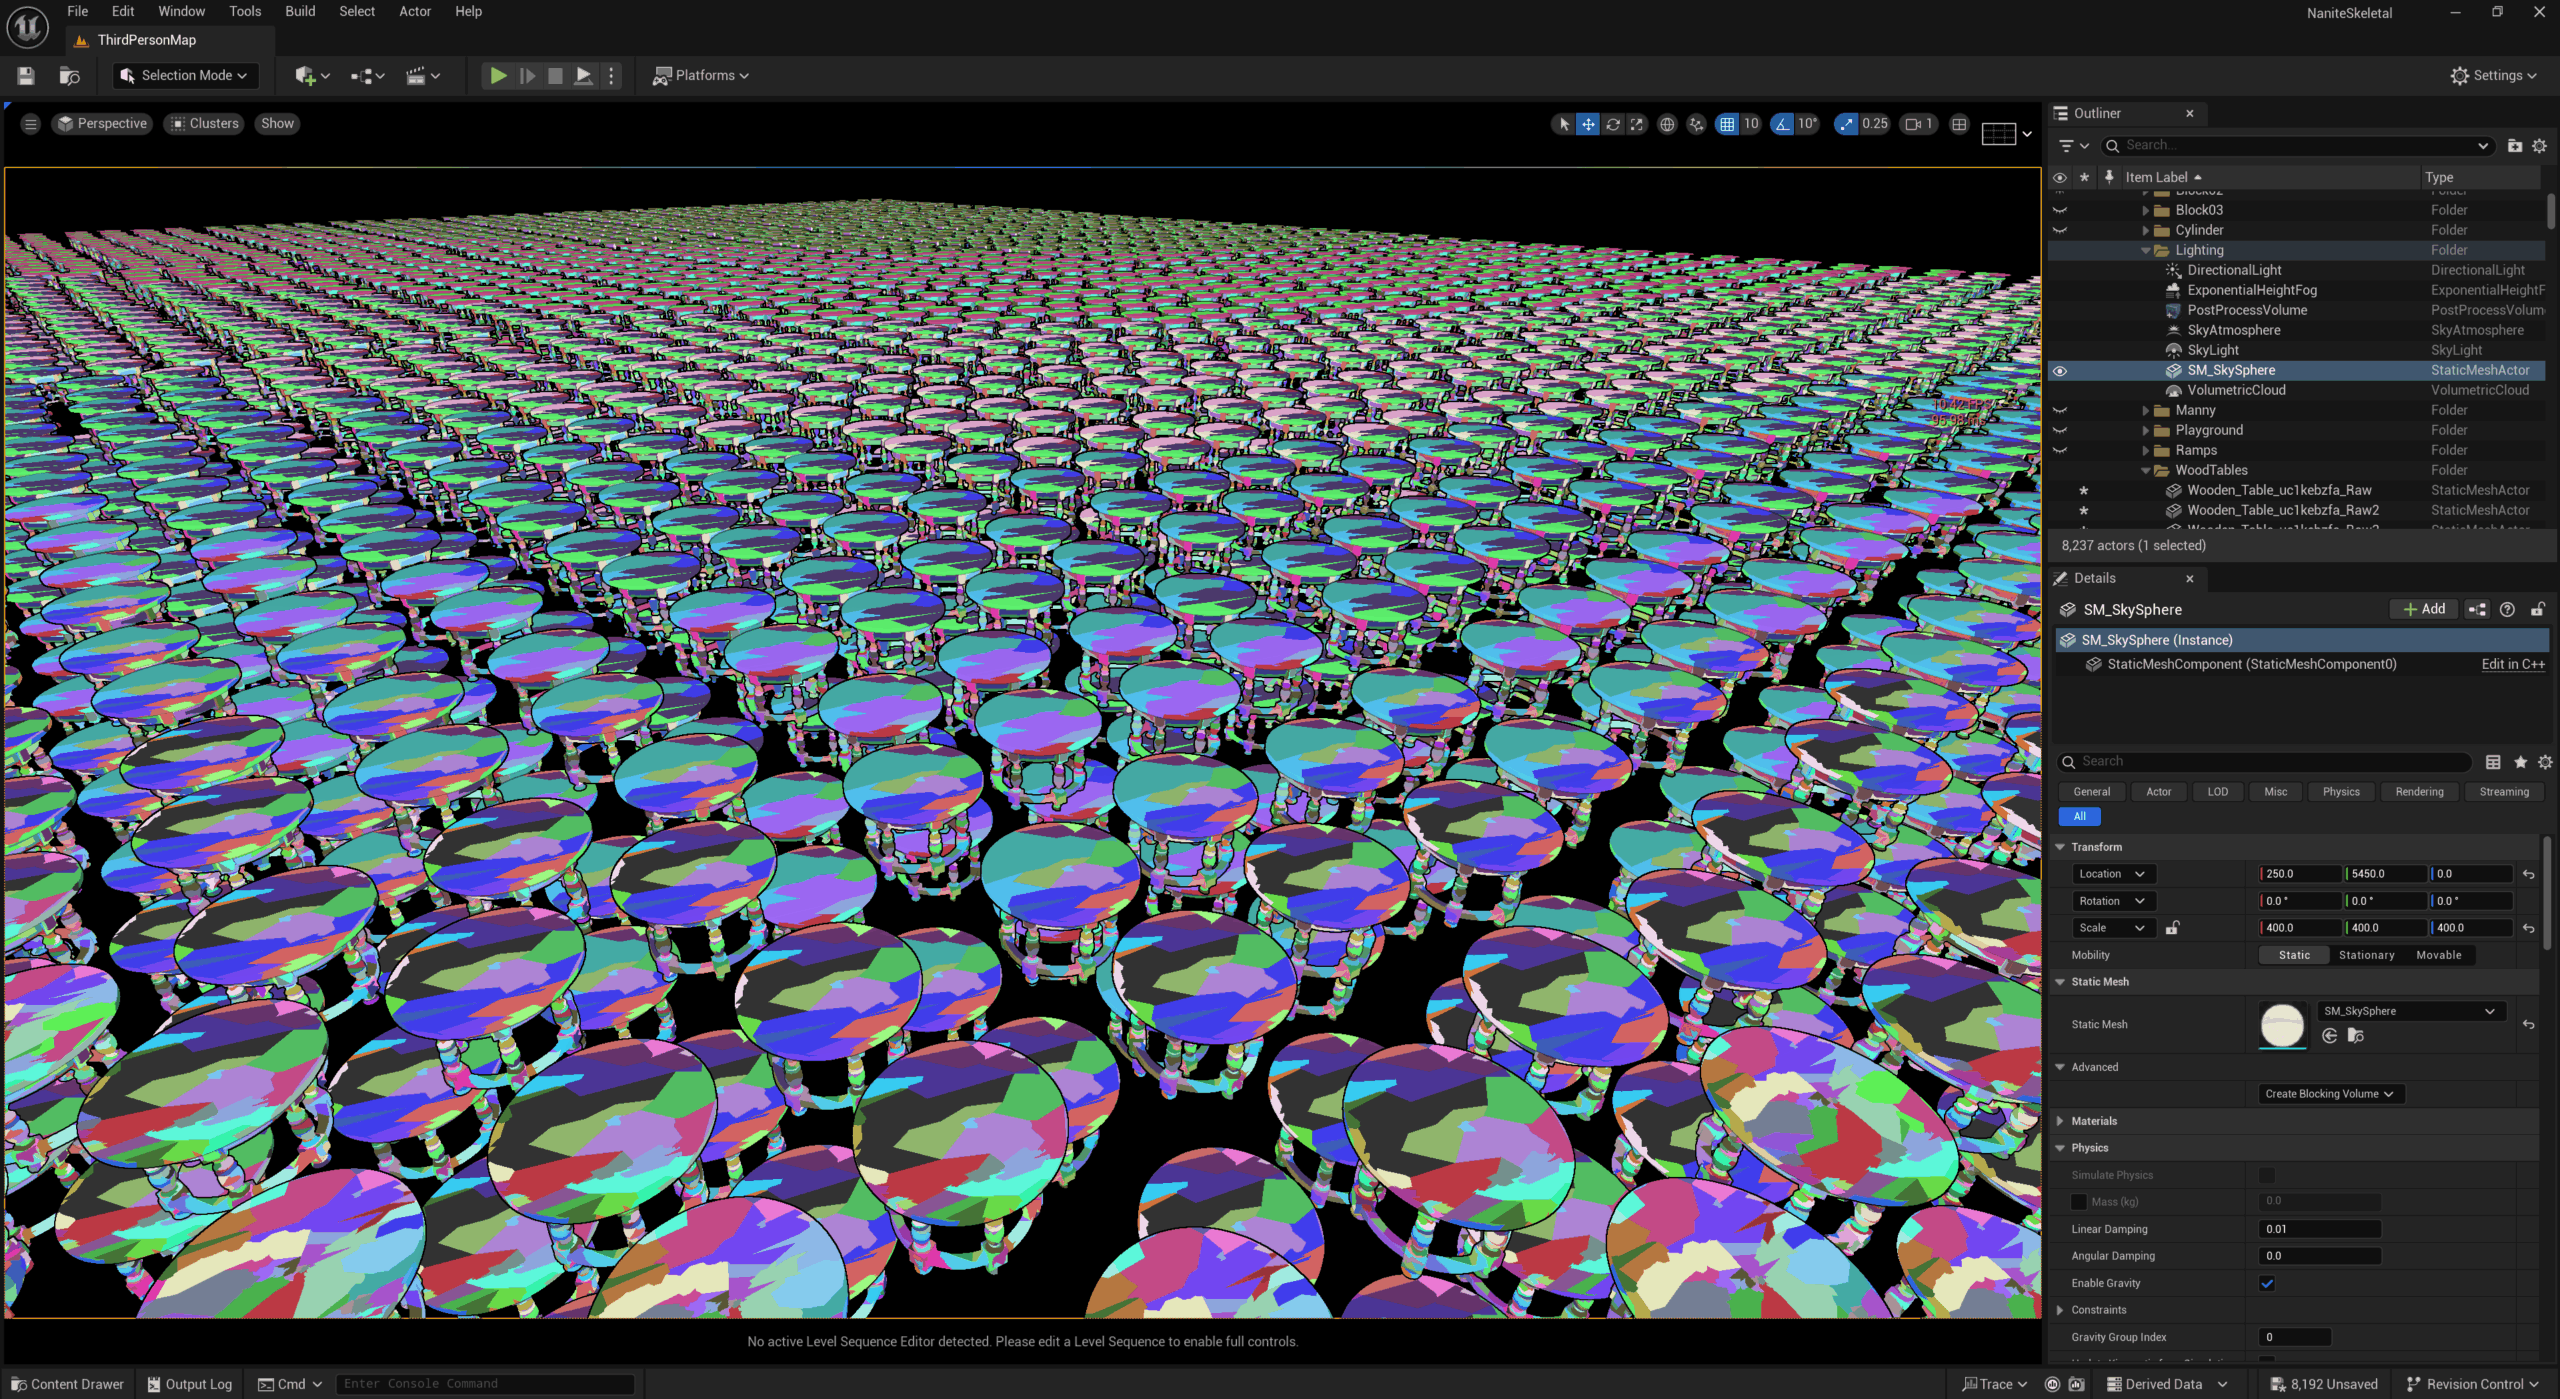The height and width of the screenshot is (1399, 2560).
Task: Toggle rotation angle snapping
Action: pos(1782,124)
